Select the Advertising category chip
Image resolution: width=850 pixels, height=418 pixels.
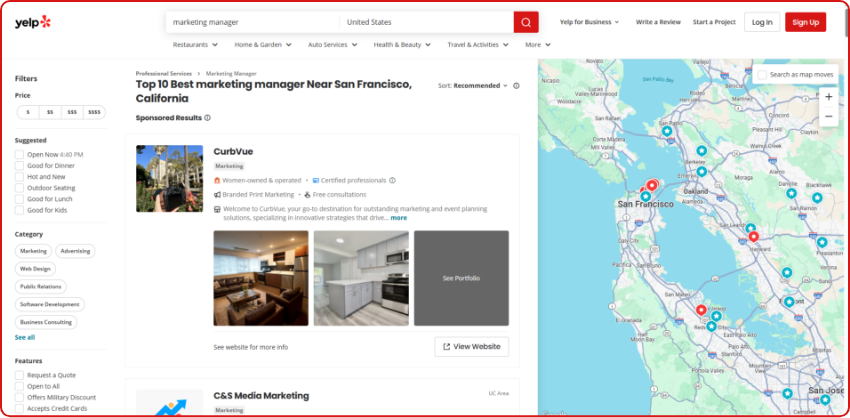tap(75, 252)
